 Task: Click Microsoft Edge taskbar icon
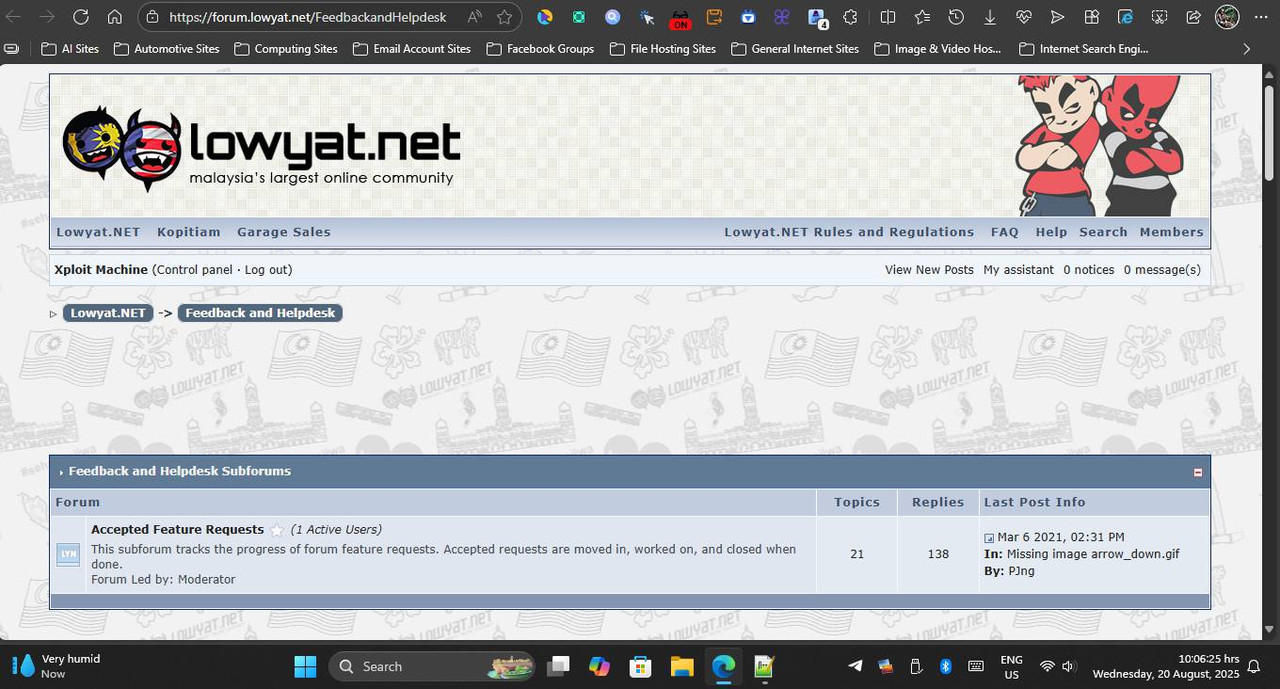pos(723,666)
